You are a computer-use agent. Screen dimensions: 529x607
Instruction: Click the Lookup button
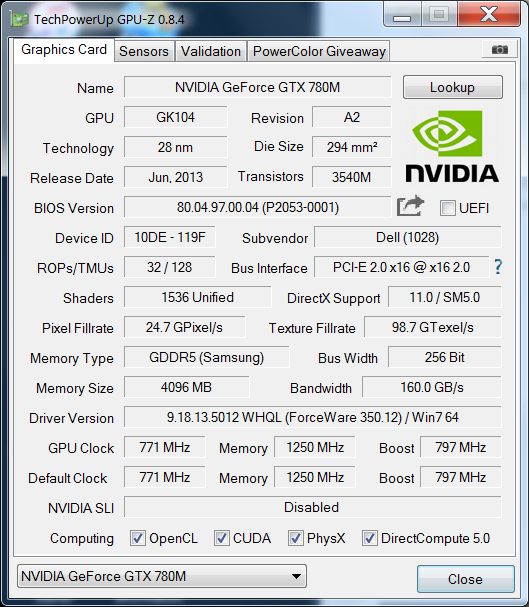453,87
